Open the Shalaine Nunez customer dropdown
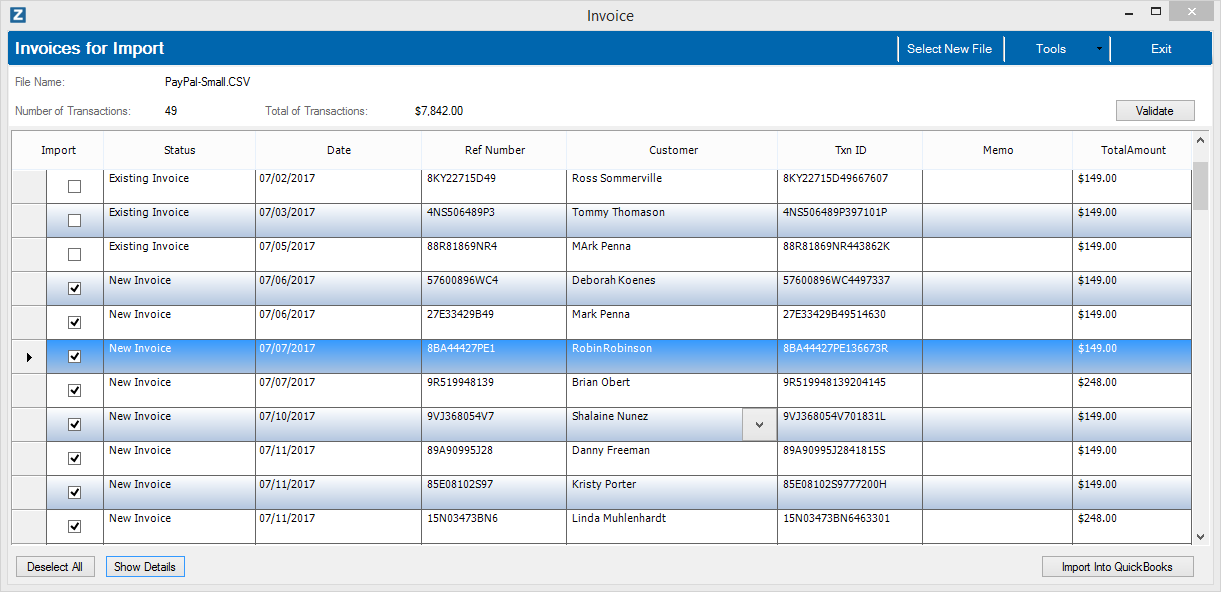Image resolution: width=1221 pixels, height=592 pixels. pyautogui.click(x=759, y=425)
